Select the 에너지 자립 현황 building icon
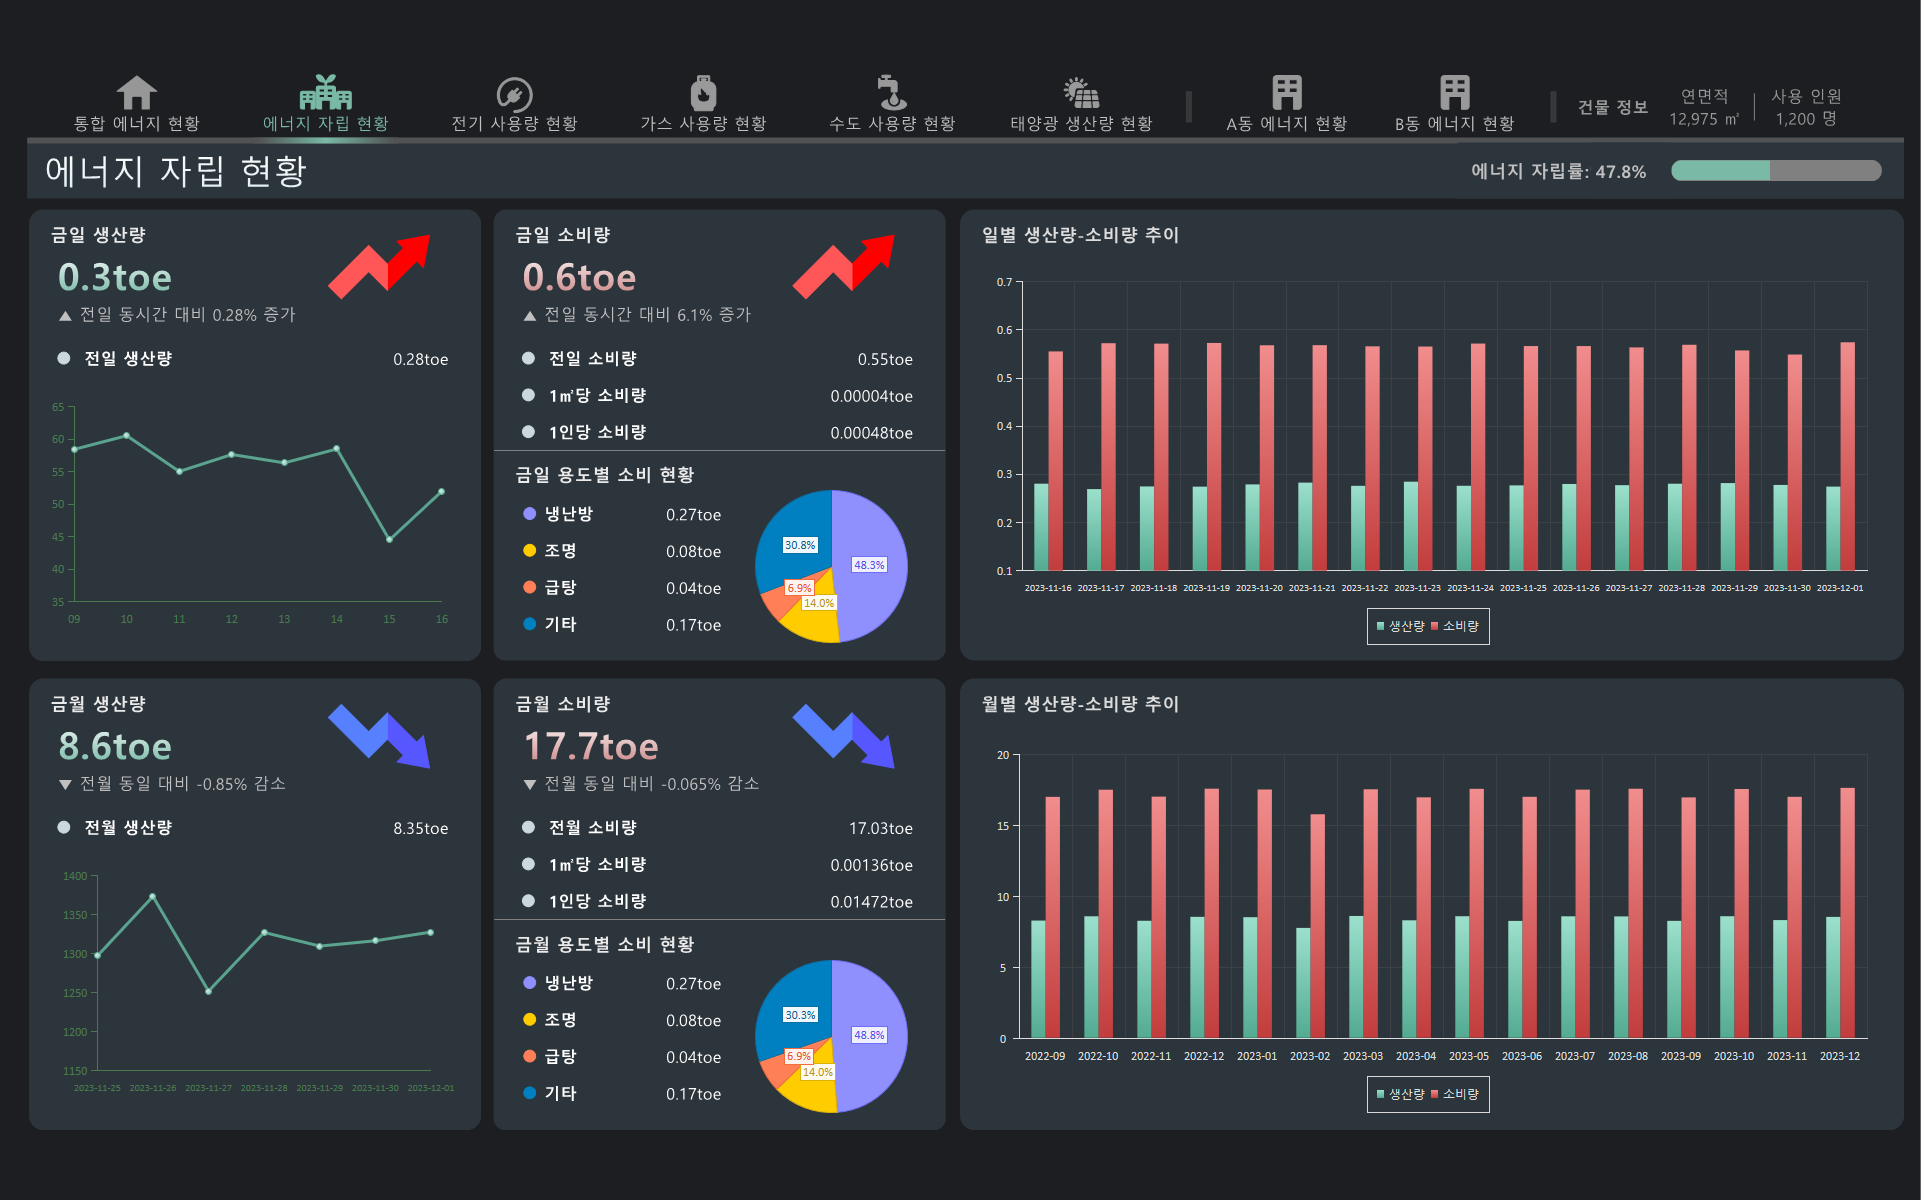1921x1200 pixels. [325, 93]
